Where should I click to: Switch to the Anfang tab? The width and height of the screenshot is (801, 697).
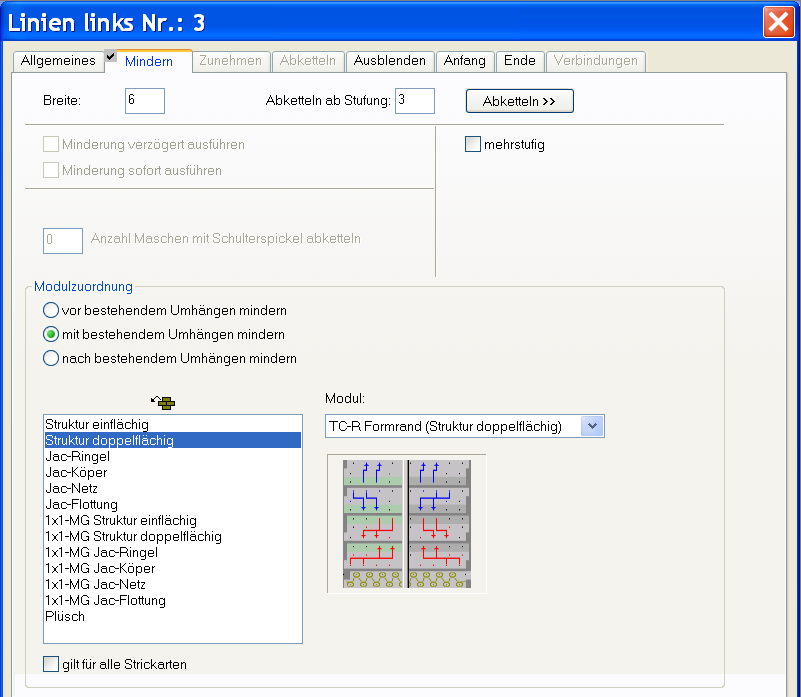pos(465,61)
